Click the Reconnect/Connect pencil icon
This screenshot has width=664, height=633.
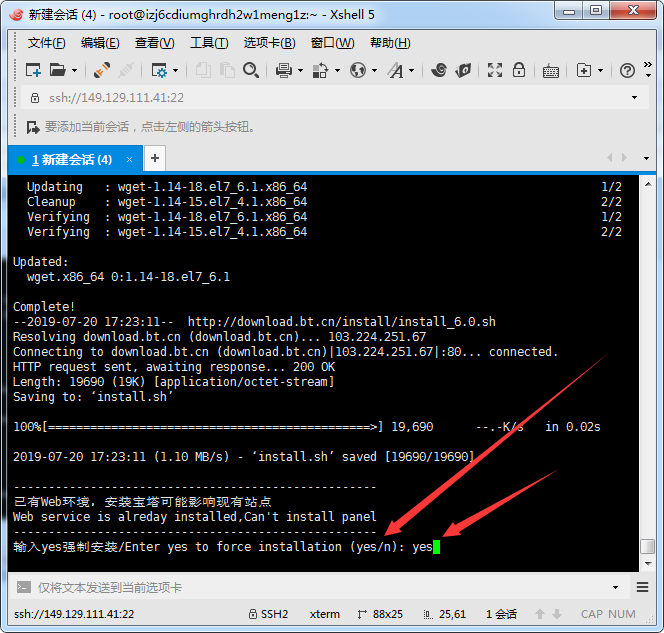point(101,70)
